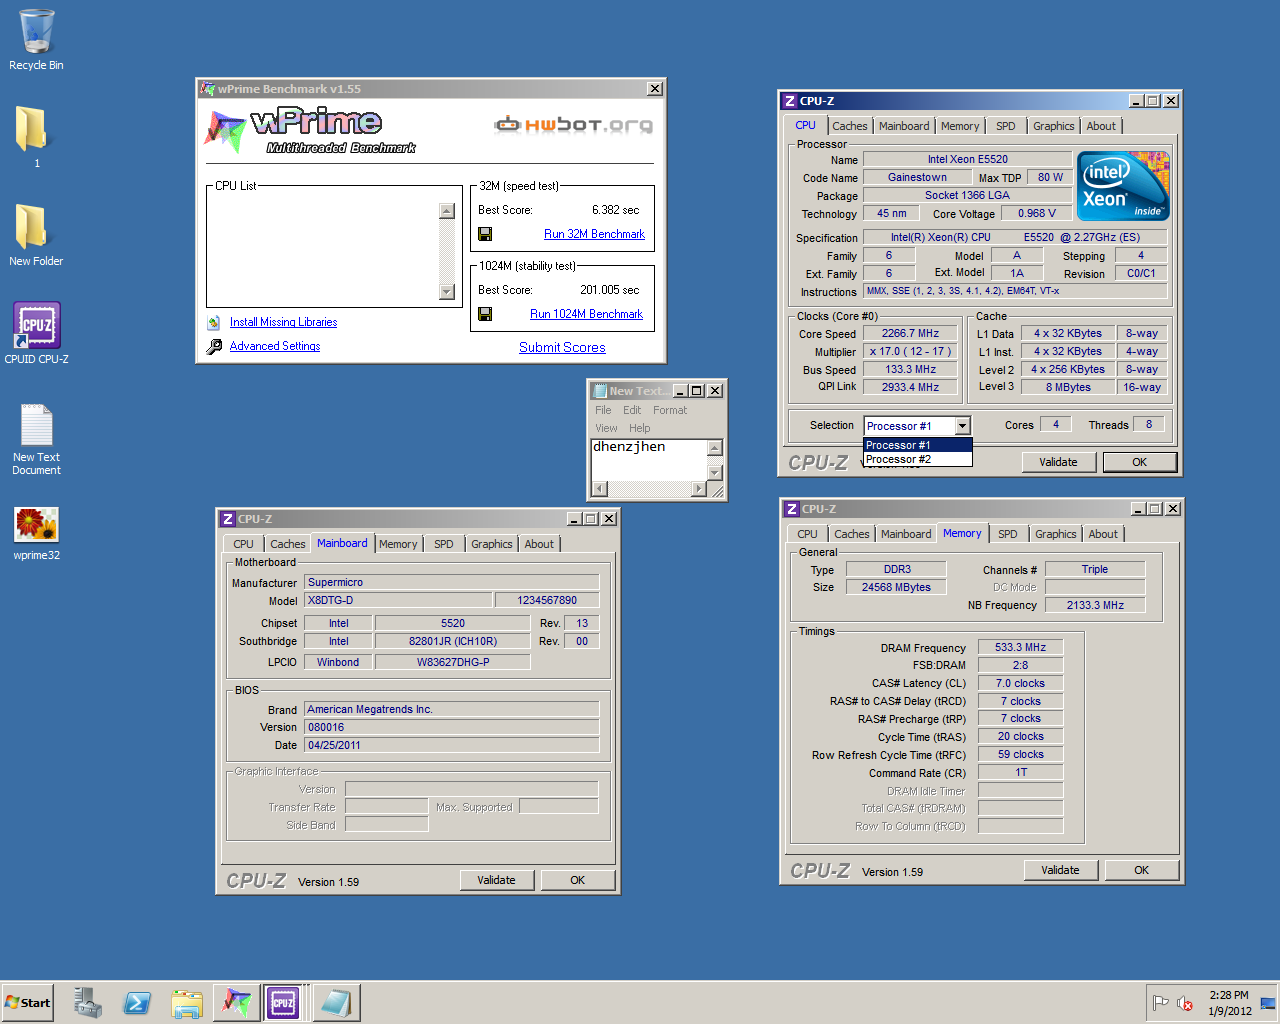Click Validate in top CPU-Z window
The width and height of the screenshot is (1280, 1024).
click(x=1059, y=462)
